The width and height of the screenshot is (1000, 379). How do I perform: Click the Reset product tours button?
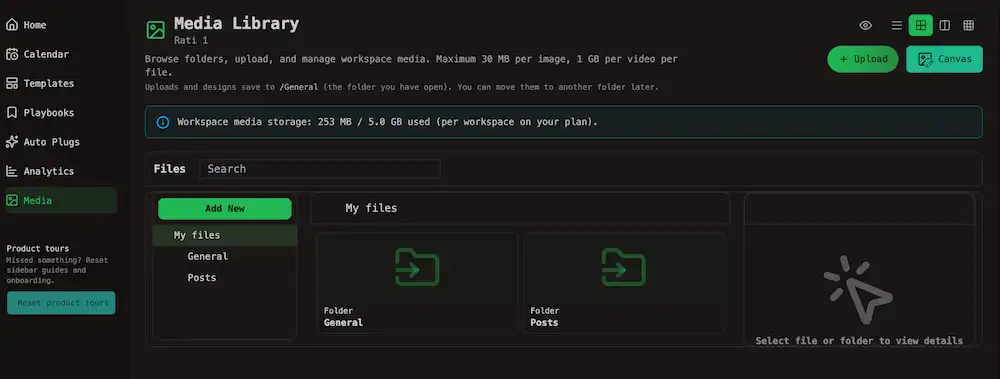[x=61, y=303]
